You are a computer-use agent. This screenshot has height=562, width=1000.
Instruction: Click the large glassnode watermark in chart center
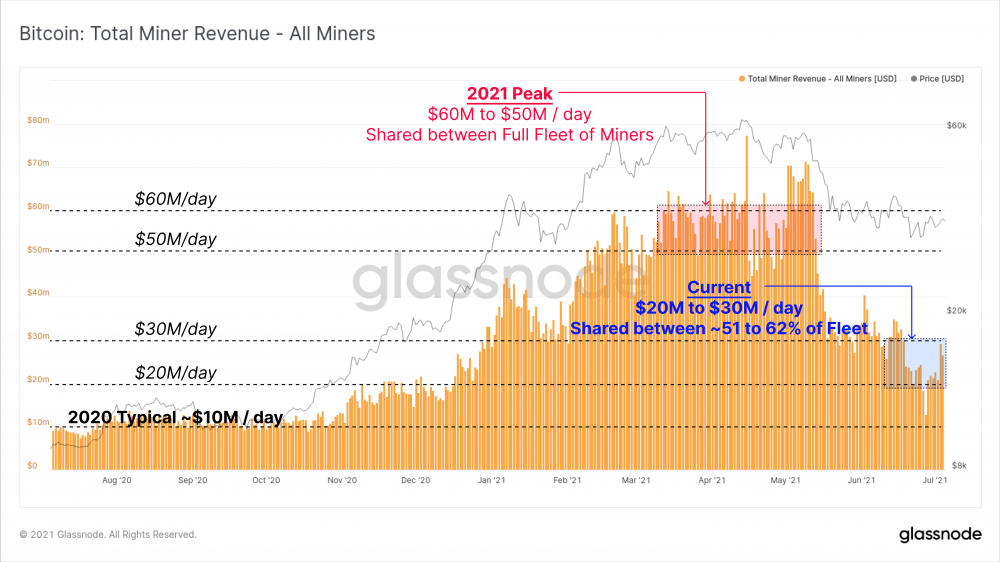click(x=500, y=285)
